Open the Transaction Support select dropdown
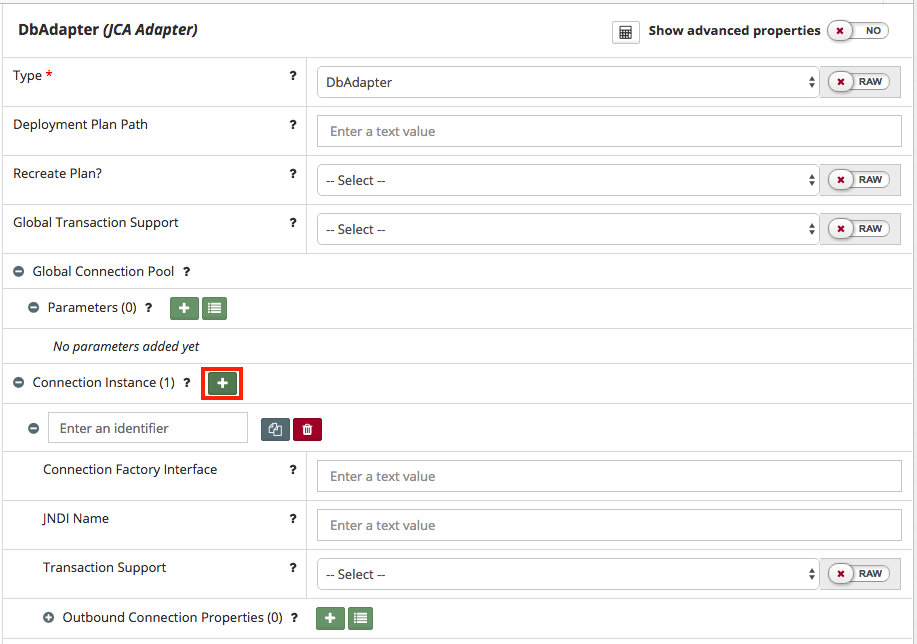The height and width of the screenshot is (644, 917). click(x=568, y=574)
